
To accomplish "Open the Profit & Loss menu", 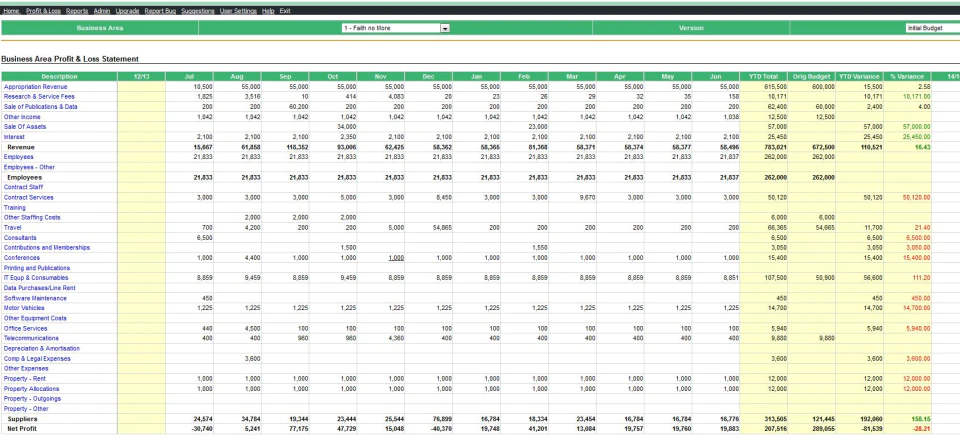I will (x=43, y=11).
